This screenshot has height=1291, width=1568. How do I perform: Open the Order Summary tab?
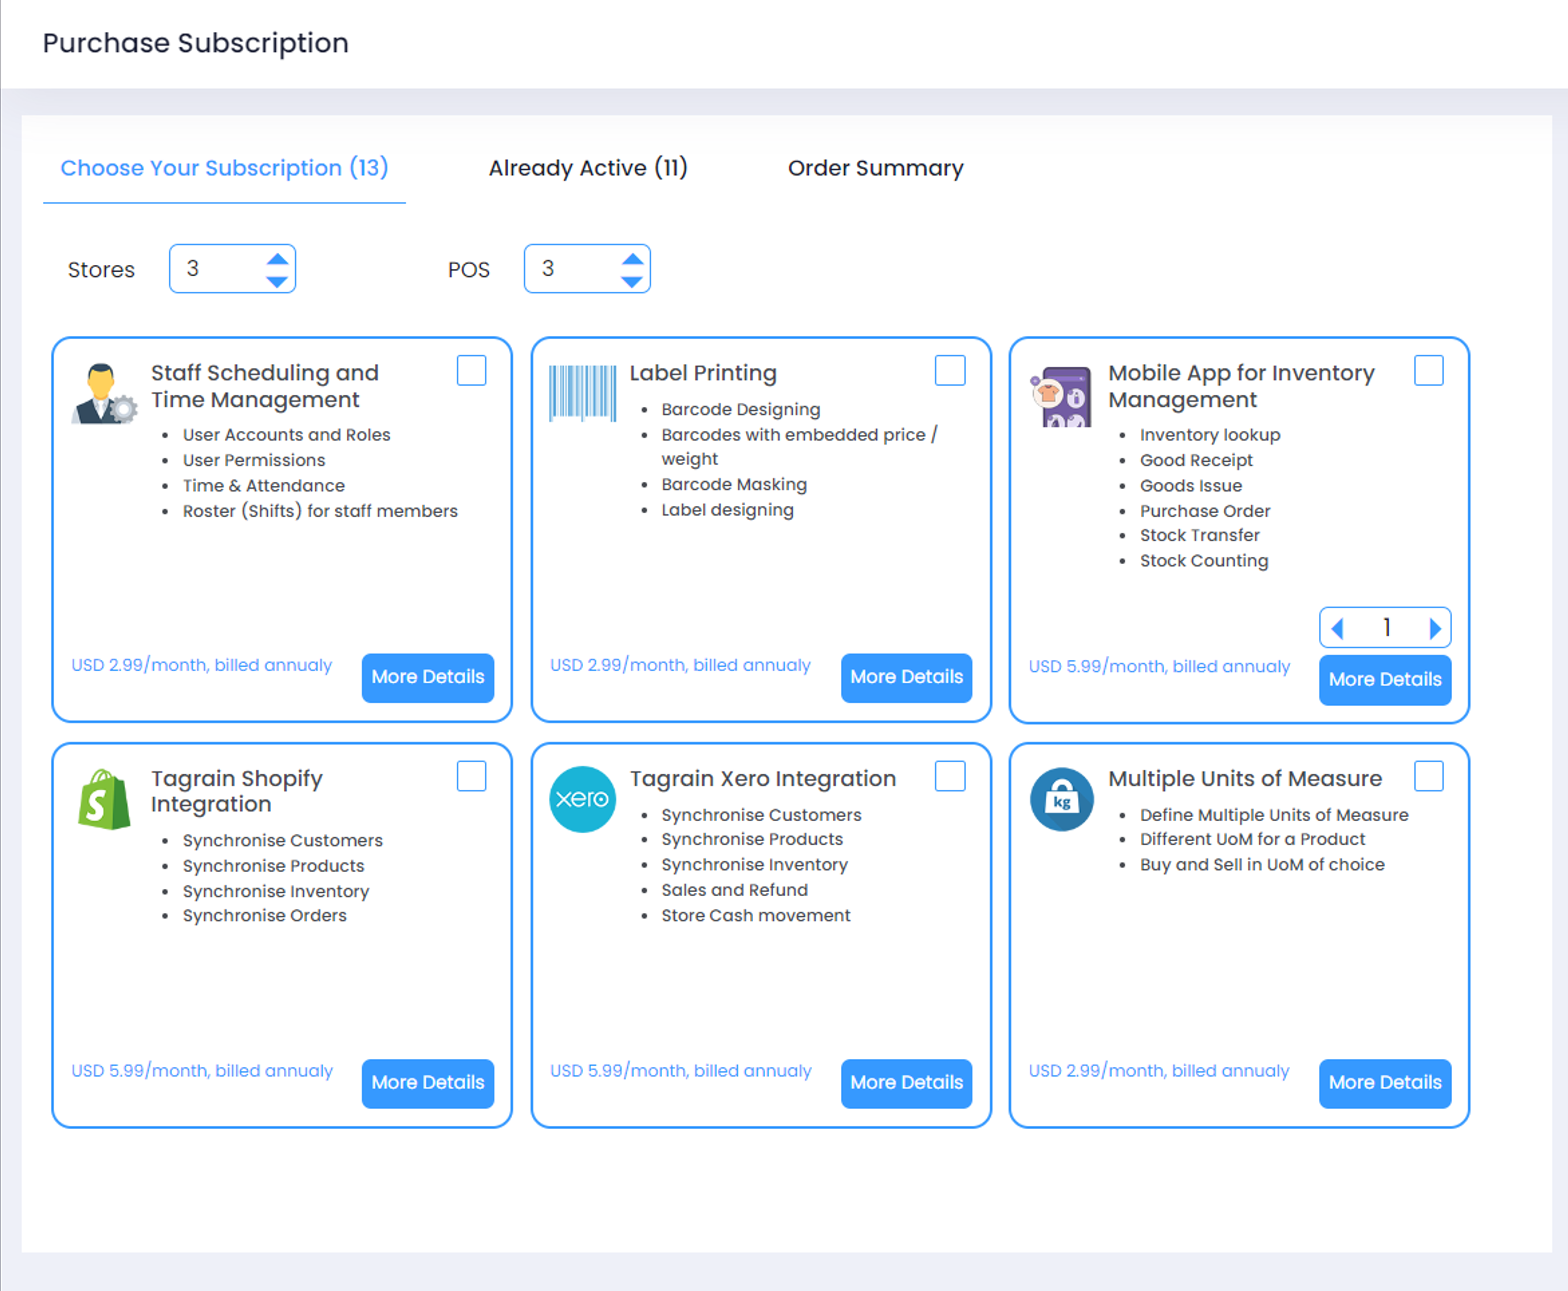[x=875, y=168]
